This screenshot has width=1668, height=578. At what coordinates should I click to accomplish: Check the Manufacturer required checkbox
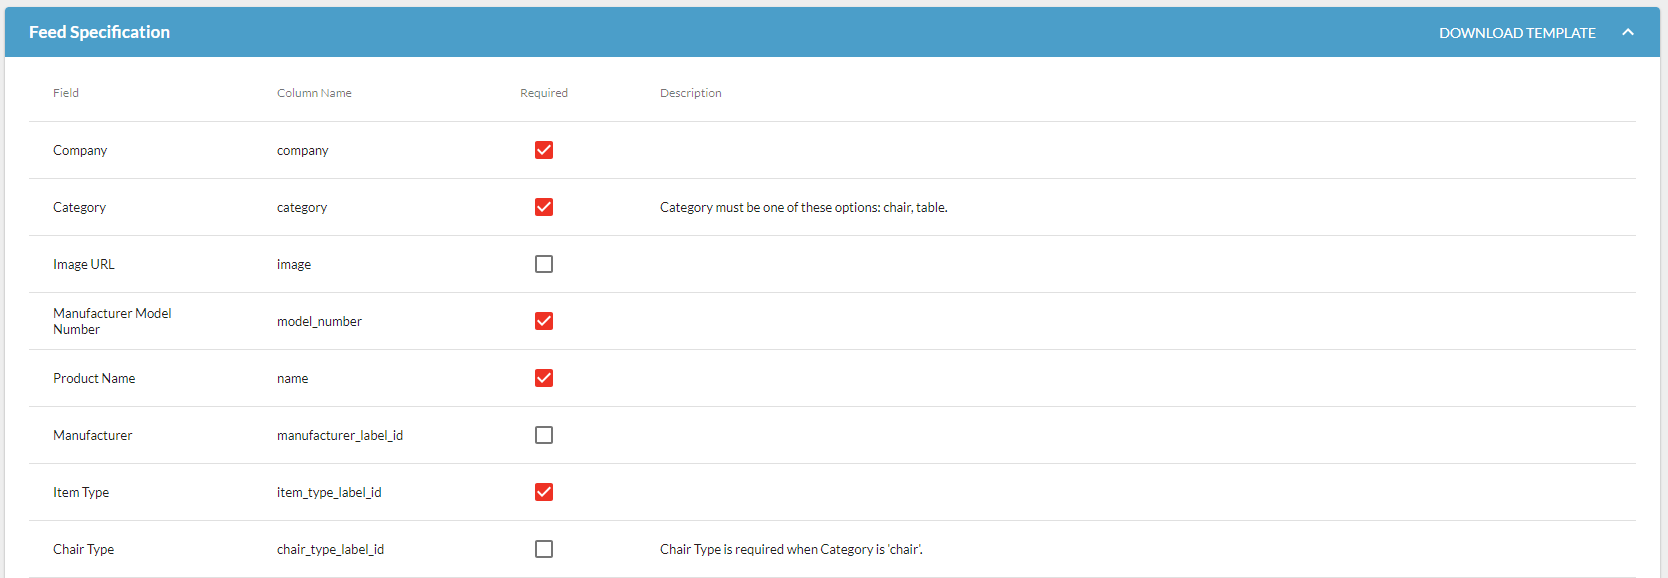point(544,435)
